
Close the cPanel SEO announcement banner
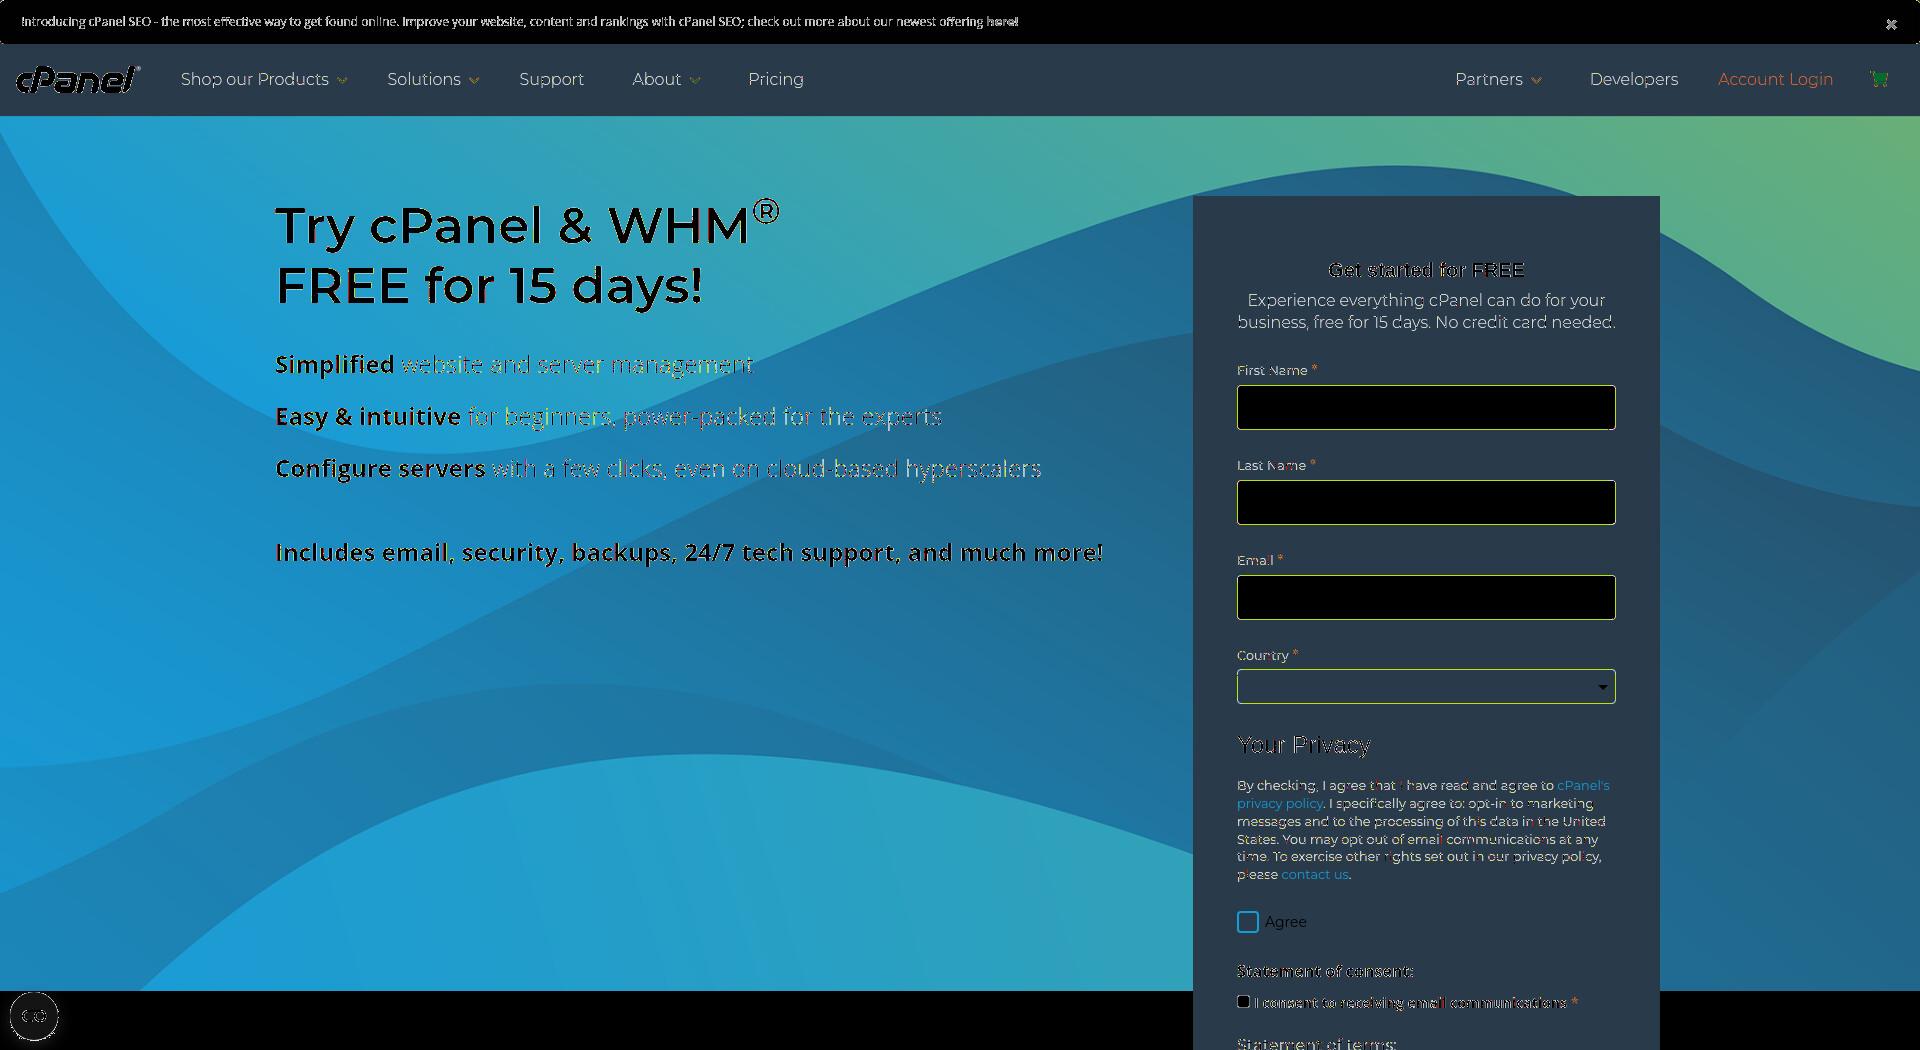[1891, 24]
